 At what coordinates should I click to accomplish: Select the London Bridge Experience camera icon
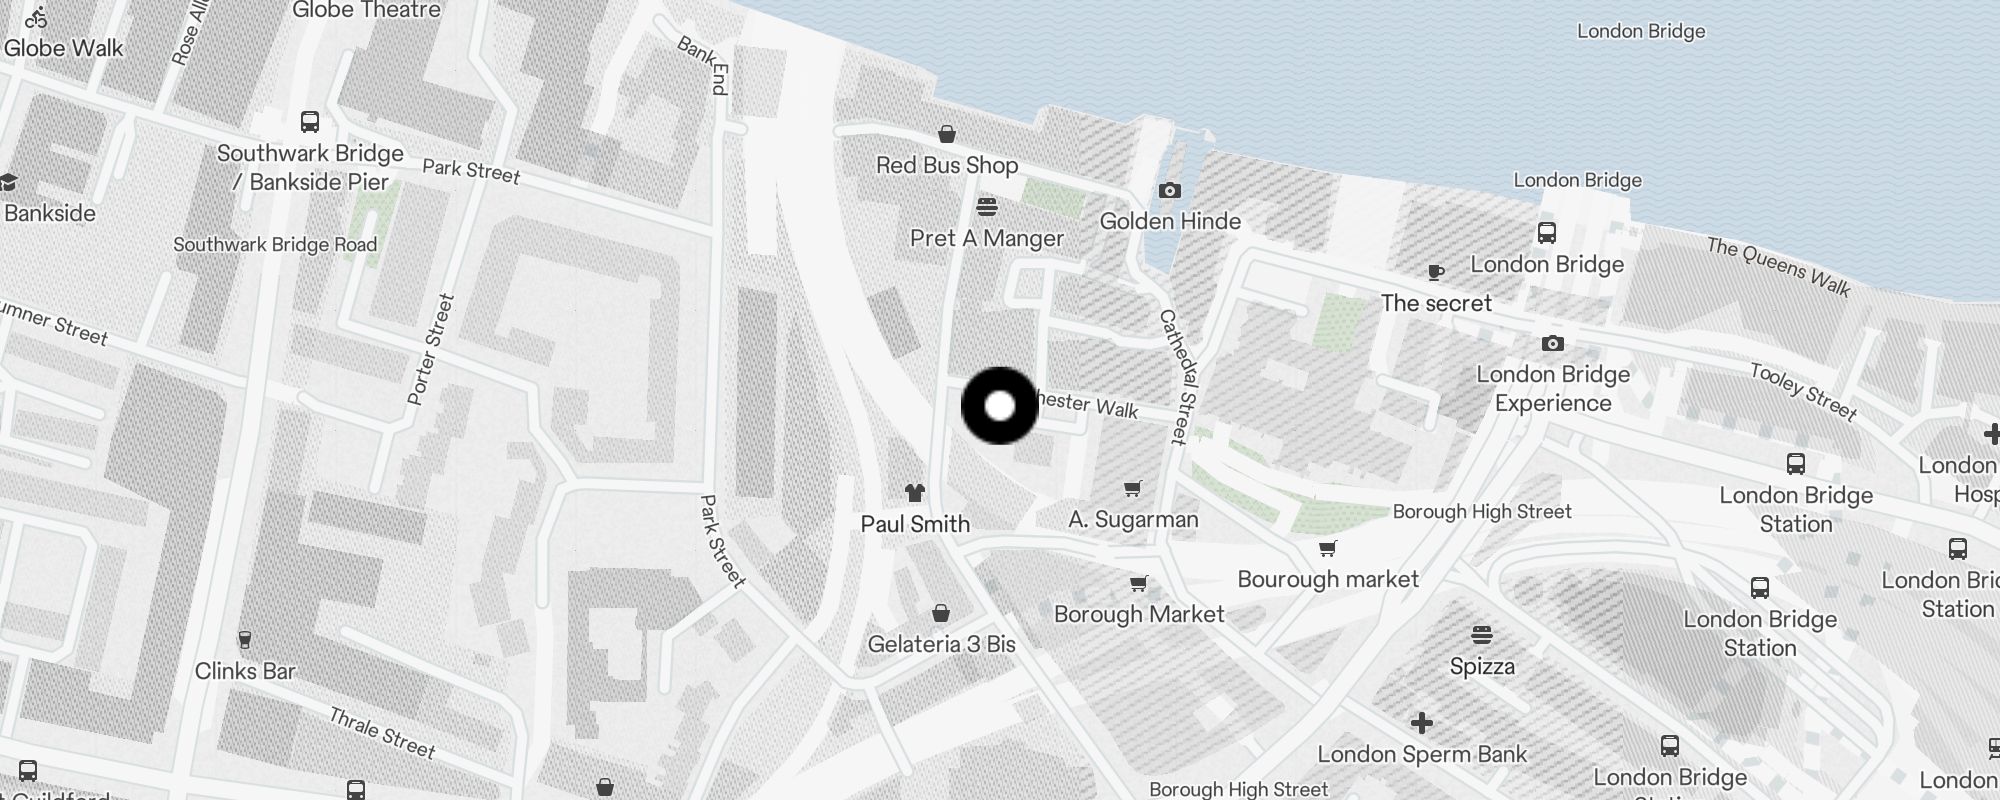click(x=1552, y=343)
